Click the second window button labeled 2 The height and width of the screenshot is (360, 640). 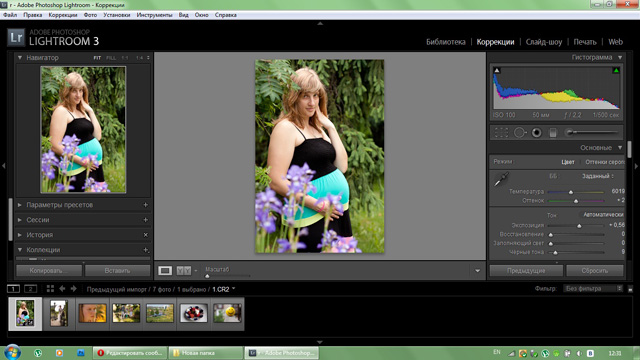coord(31,289)
